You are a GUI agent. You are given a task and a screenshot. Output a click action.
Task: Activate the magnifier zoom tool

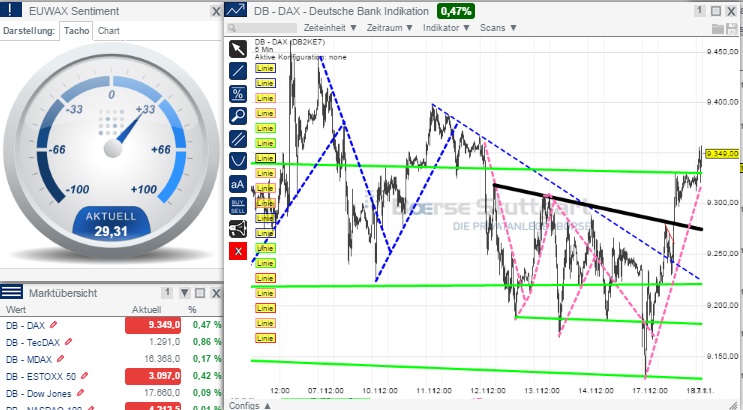238,116
